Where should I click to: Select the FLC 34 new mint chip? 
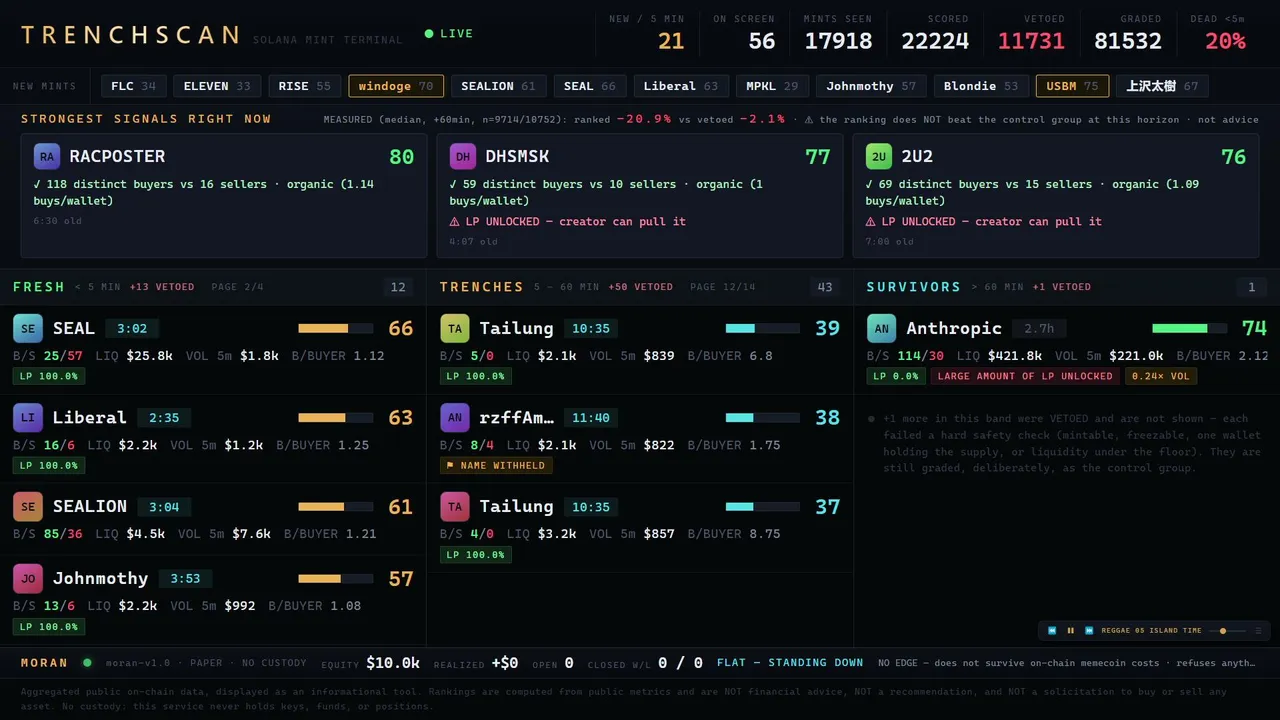pyautogui.click(x=134, y=86)
